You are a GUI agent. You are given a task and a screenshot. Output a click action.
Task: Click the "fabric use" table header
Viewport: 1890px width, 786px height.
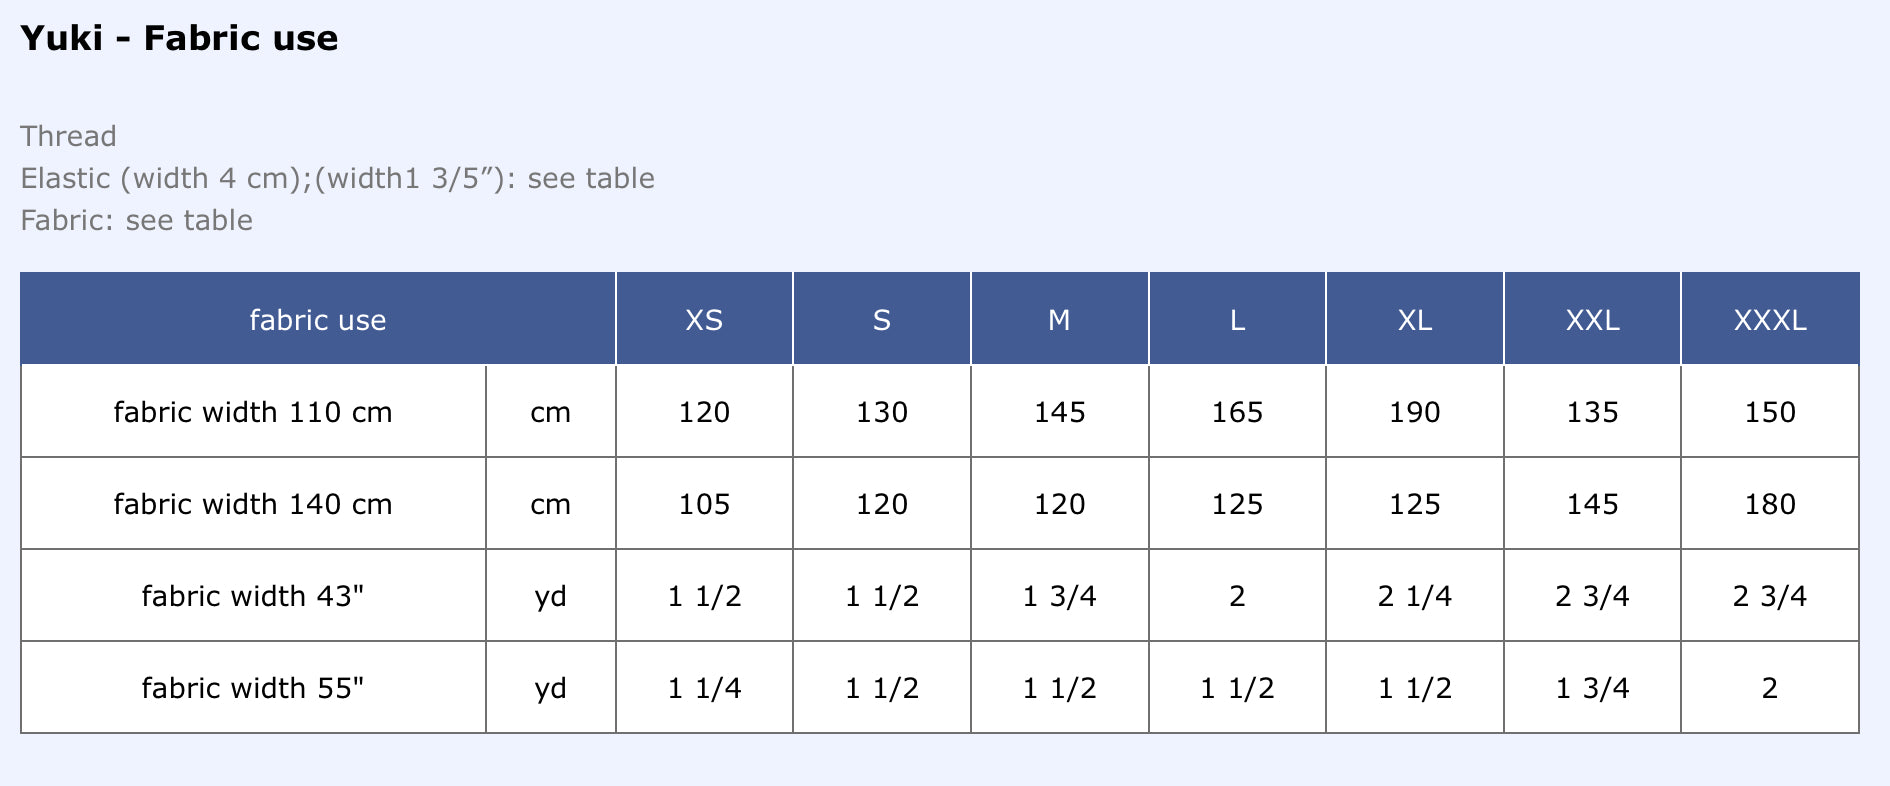pyautogui.click(x=317, y=320)
